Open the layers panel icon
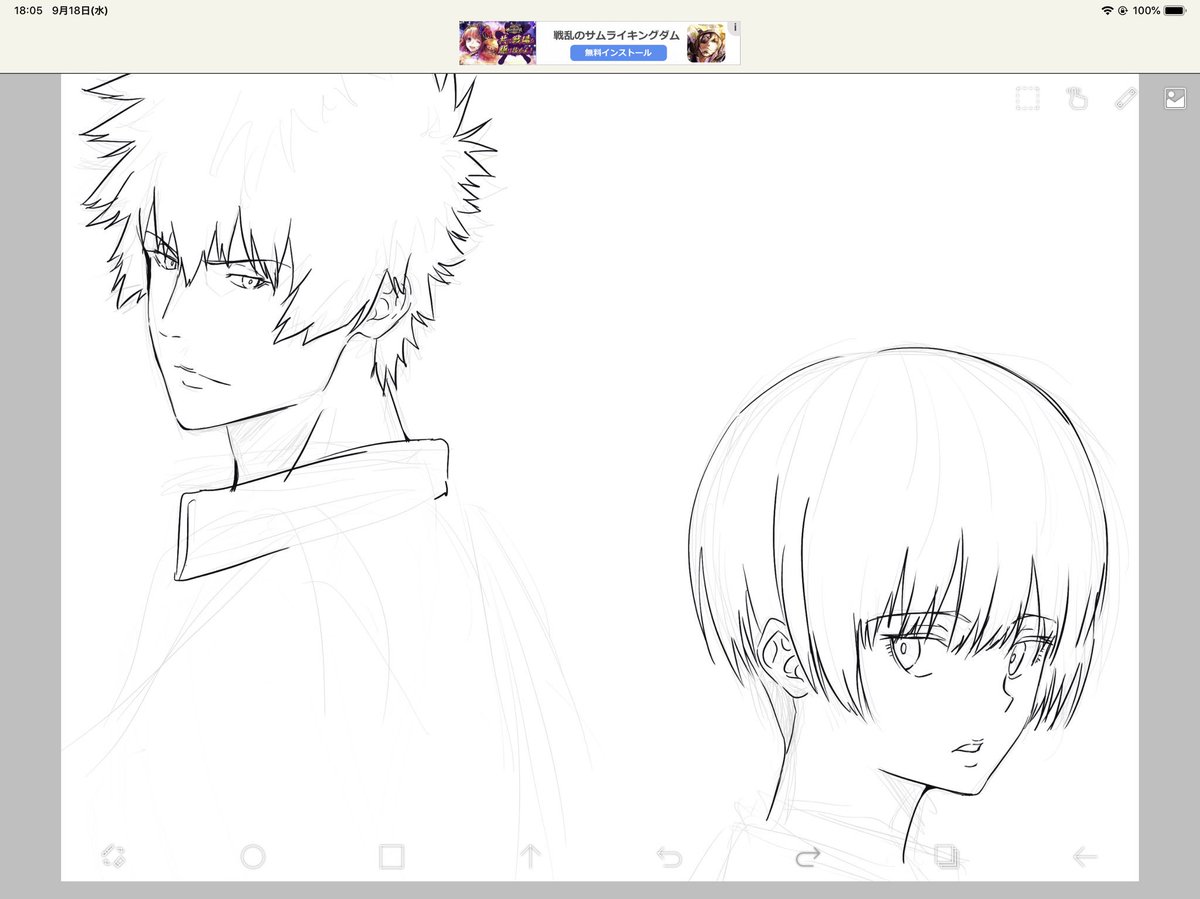This screenshot has height=899, width=1200. coord(946,856)
